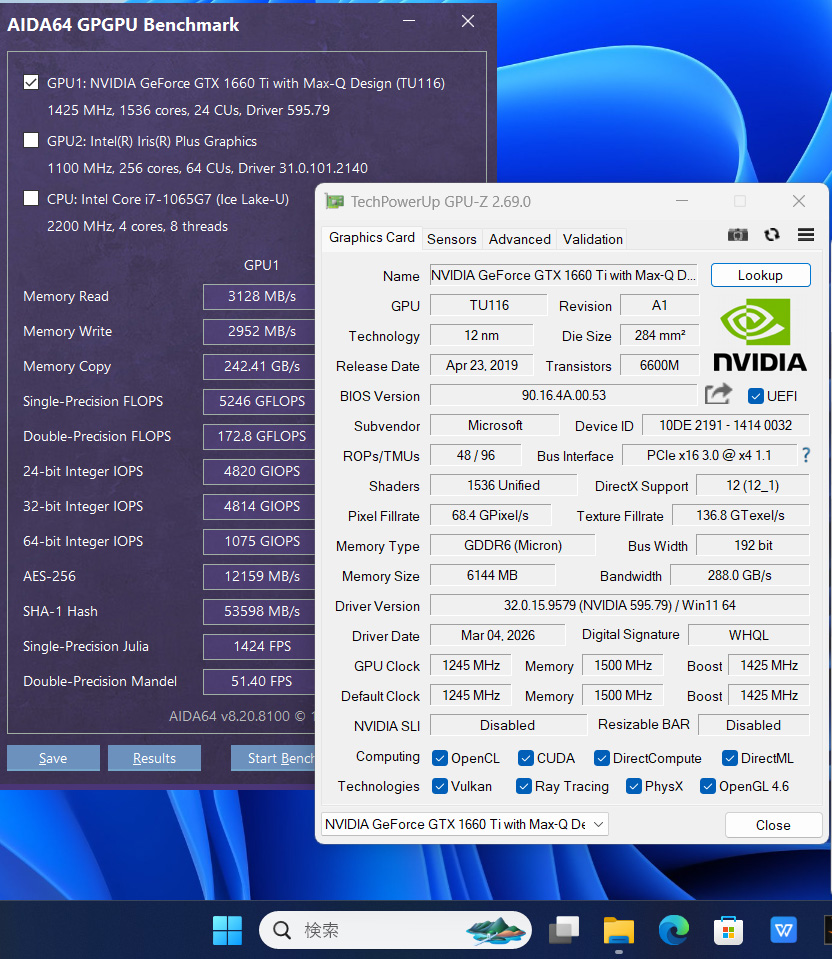Toggle the OpenGL 4.6 checkbox
The image size is (832, 959).
(x=708, y=786)
